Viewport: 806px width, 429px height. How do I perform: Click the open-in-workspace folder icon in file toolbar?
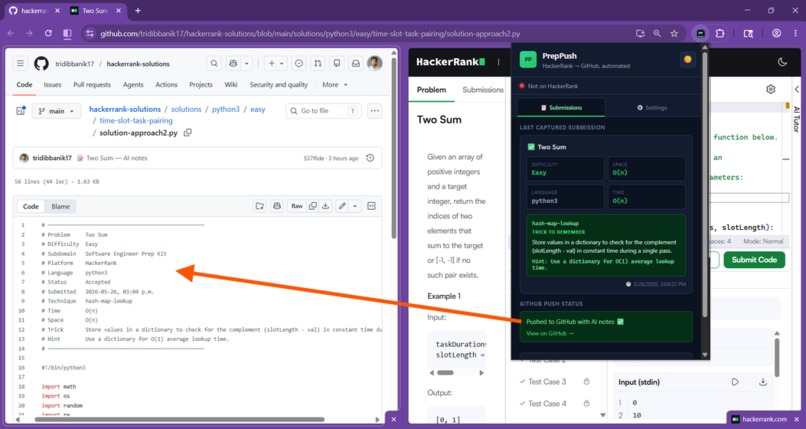point(260,206)
